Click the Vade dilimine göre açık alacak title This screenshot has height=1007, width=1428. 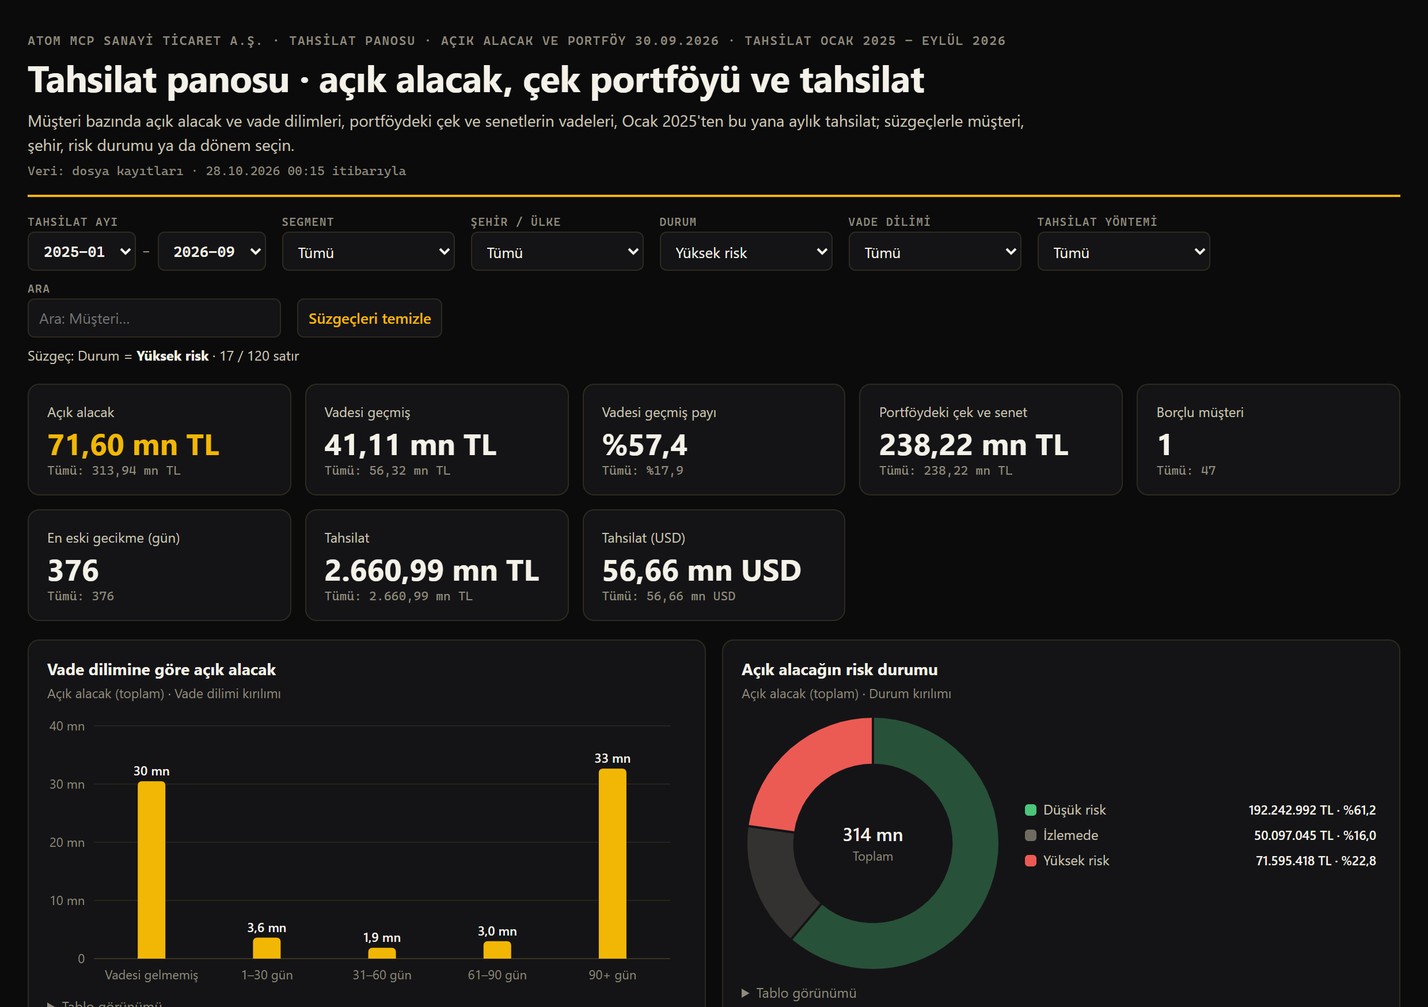[x=161, y=670]
